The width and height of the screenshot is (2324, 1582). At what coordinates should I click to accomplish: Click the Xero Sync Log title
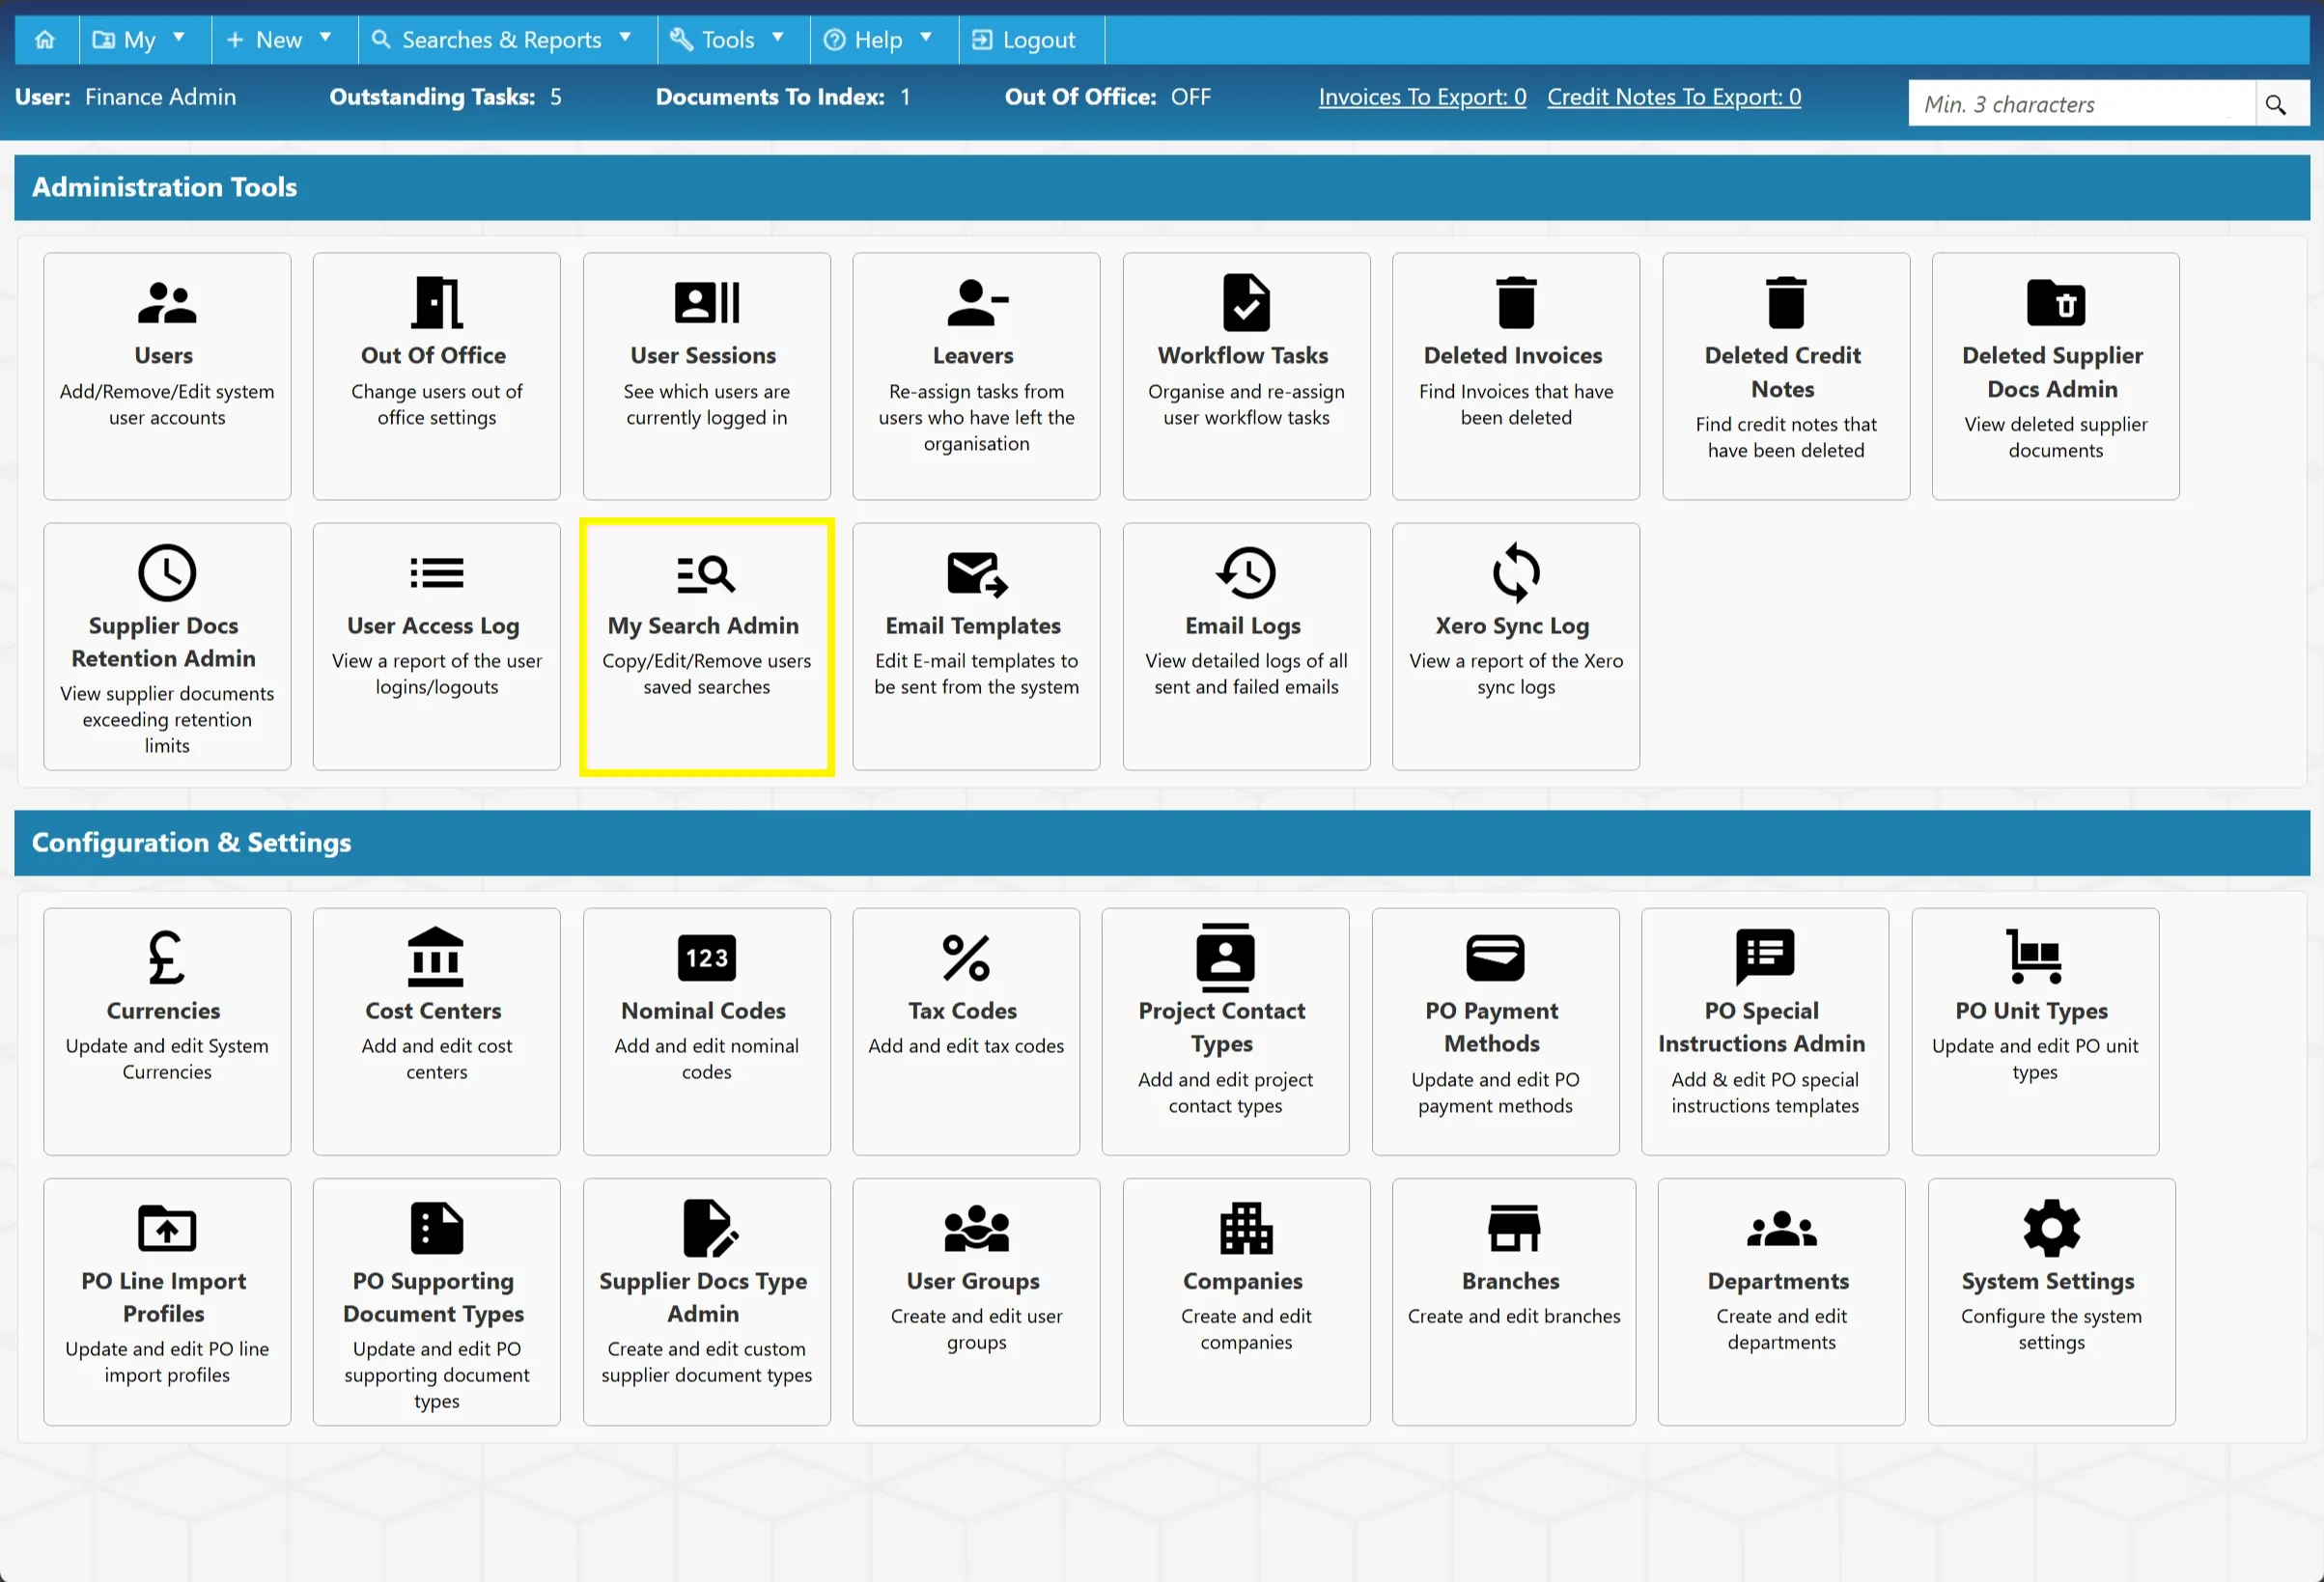1513,626
